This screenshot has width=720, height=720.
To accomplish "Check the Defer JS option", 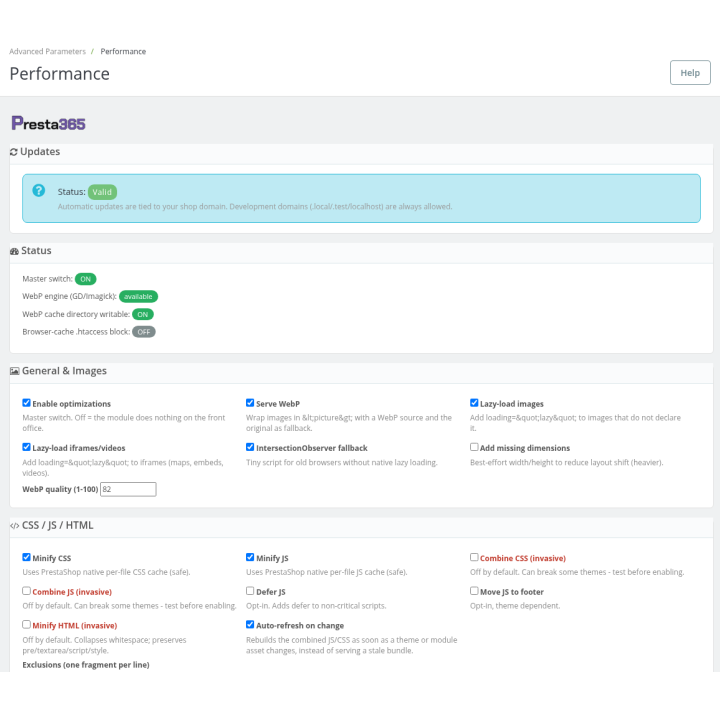I will 250,591.
